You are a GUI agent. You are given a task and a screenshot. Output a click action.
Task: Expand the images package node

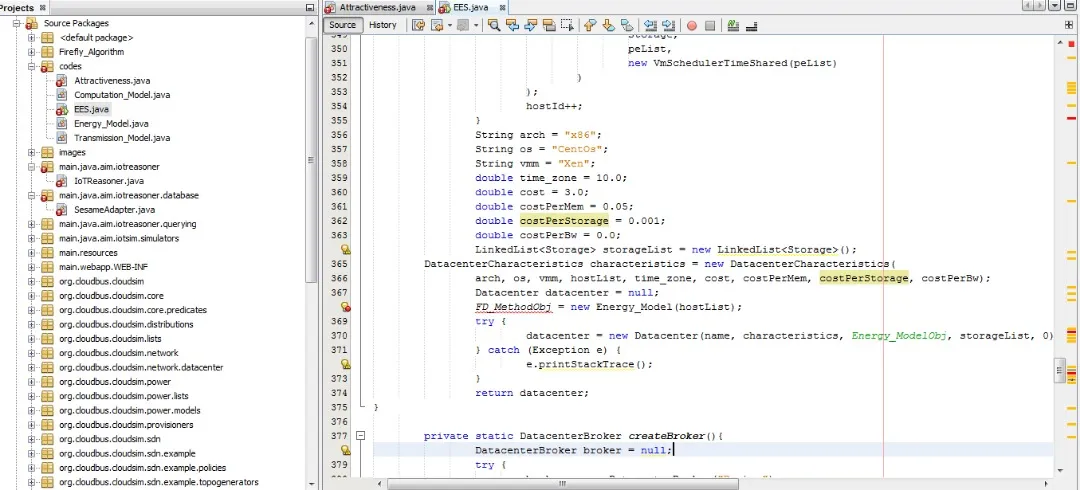[x=32, y=153]
